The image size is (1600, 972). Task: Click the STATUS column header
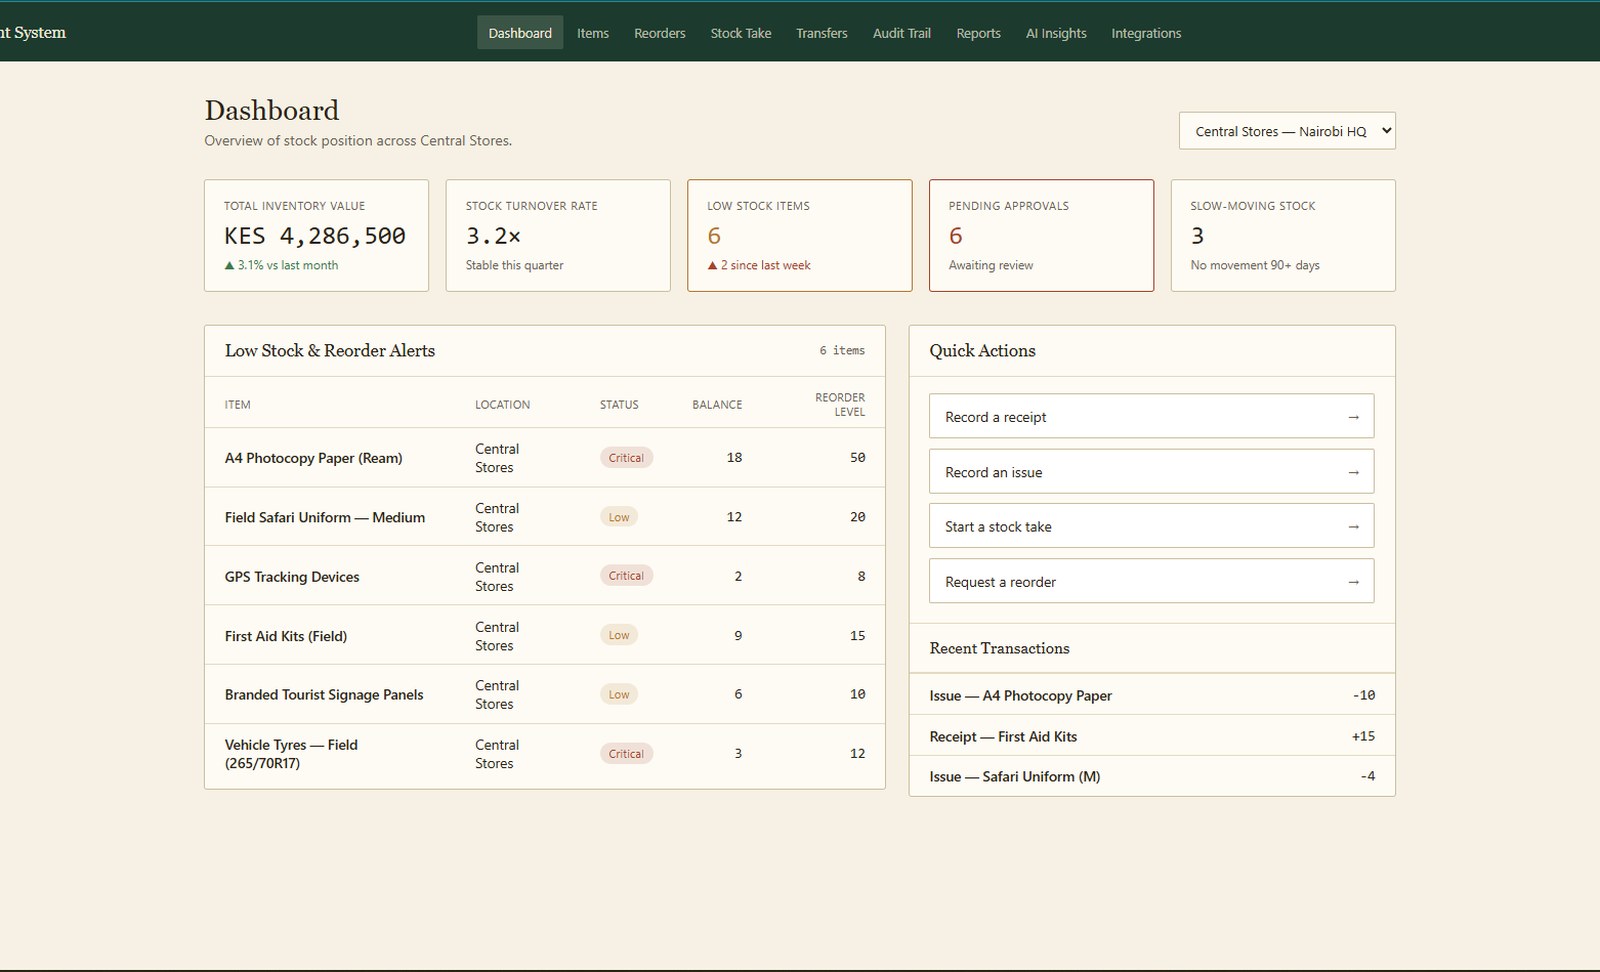(x=619, y=405)
